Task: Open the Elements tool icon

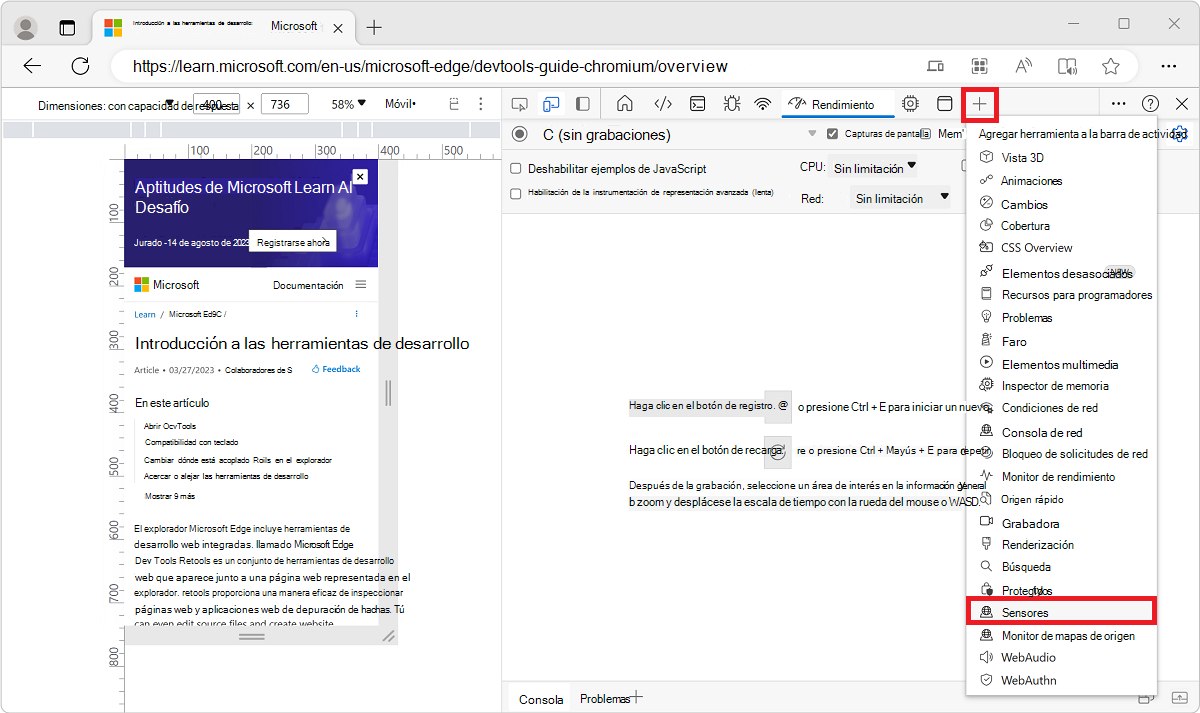Action: tap(662, 103)
